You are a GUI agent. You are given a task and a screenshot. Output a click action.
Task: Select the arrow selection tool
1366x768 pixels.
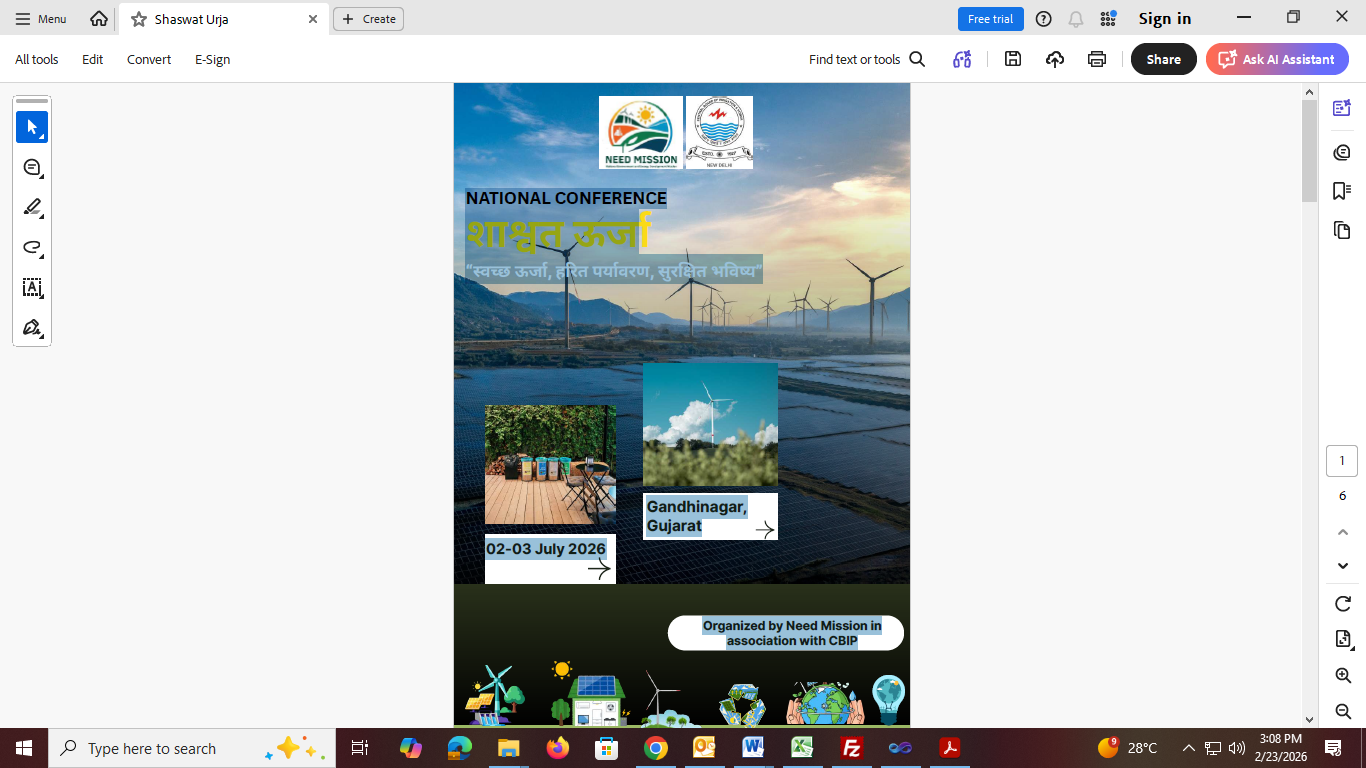tap(32, 127)
